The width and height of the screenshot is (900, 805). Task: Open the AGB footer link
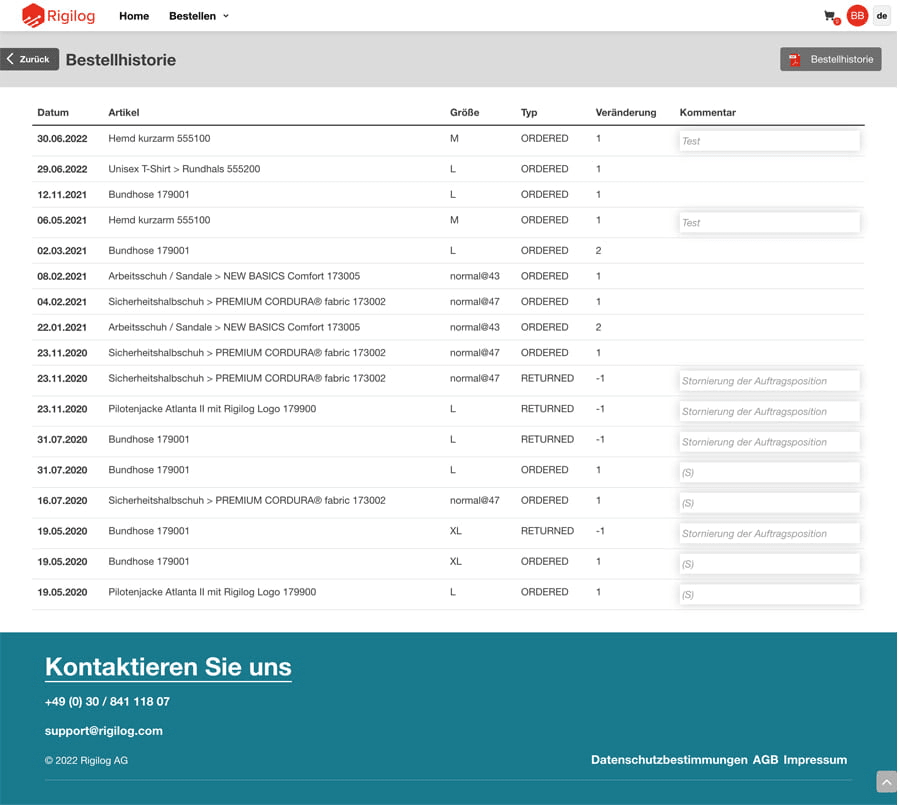[x=765, y=760]
